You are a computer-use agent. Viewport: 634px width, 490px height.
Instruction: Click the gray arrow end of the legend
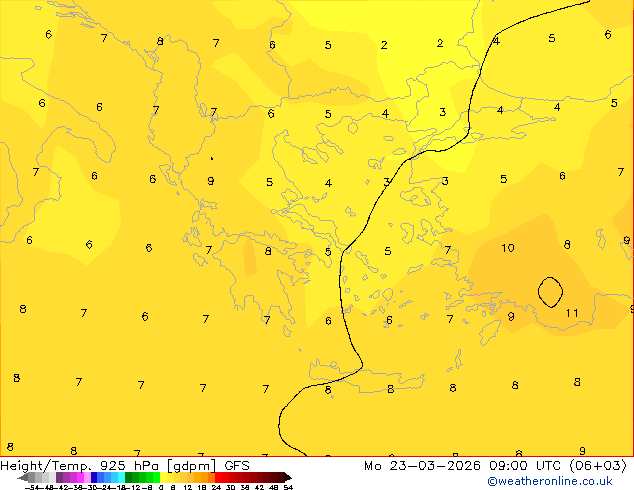click(23, 477)
